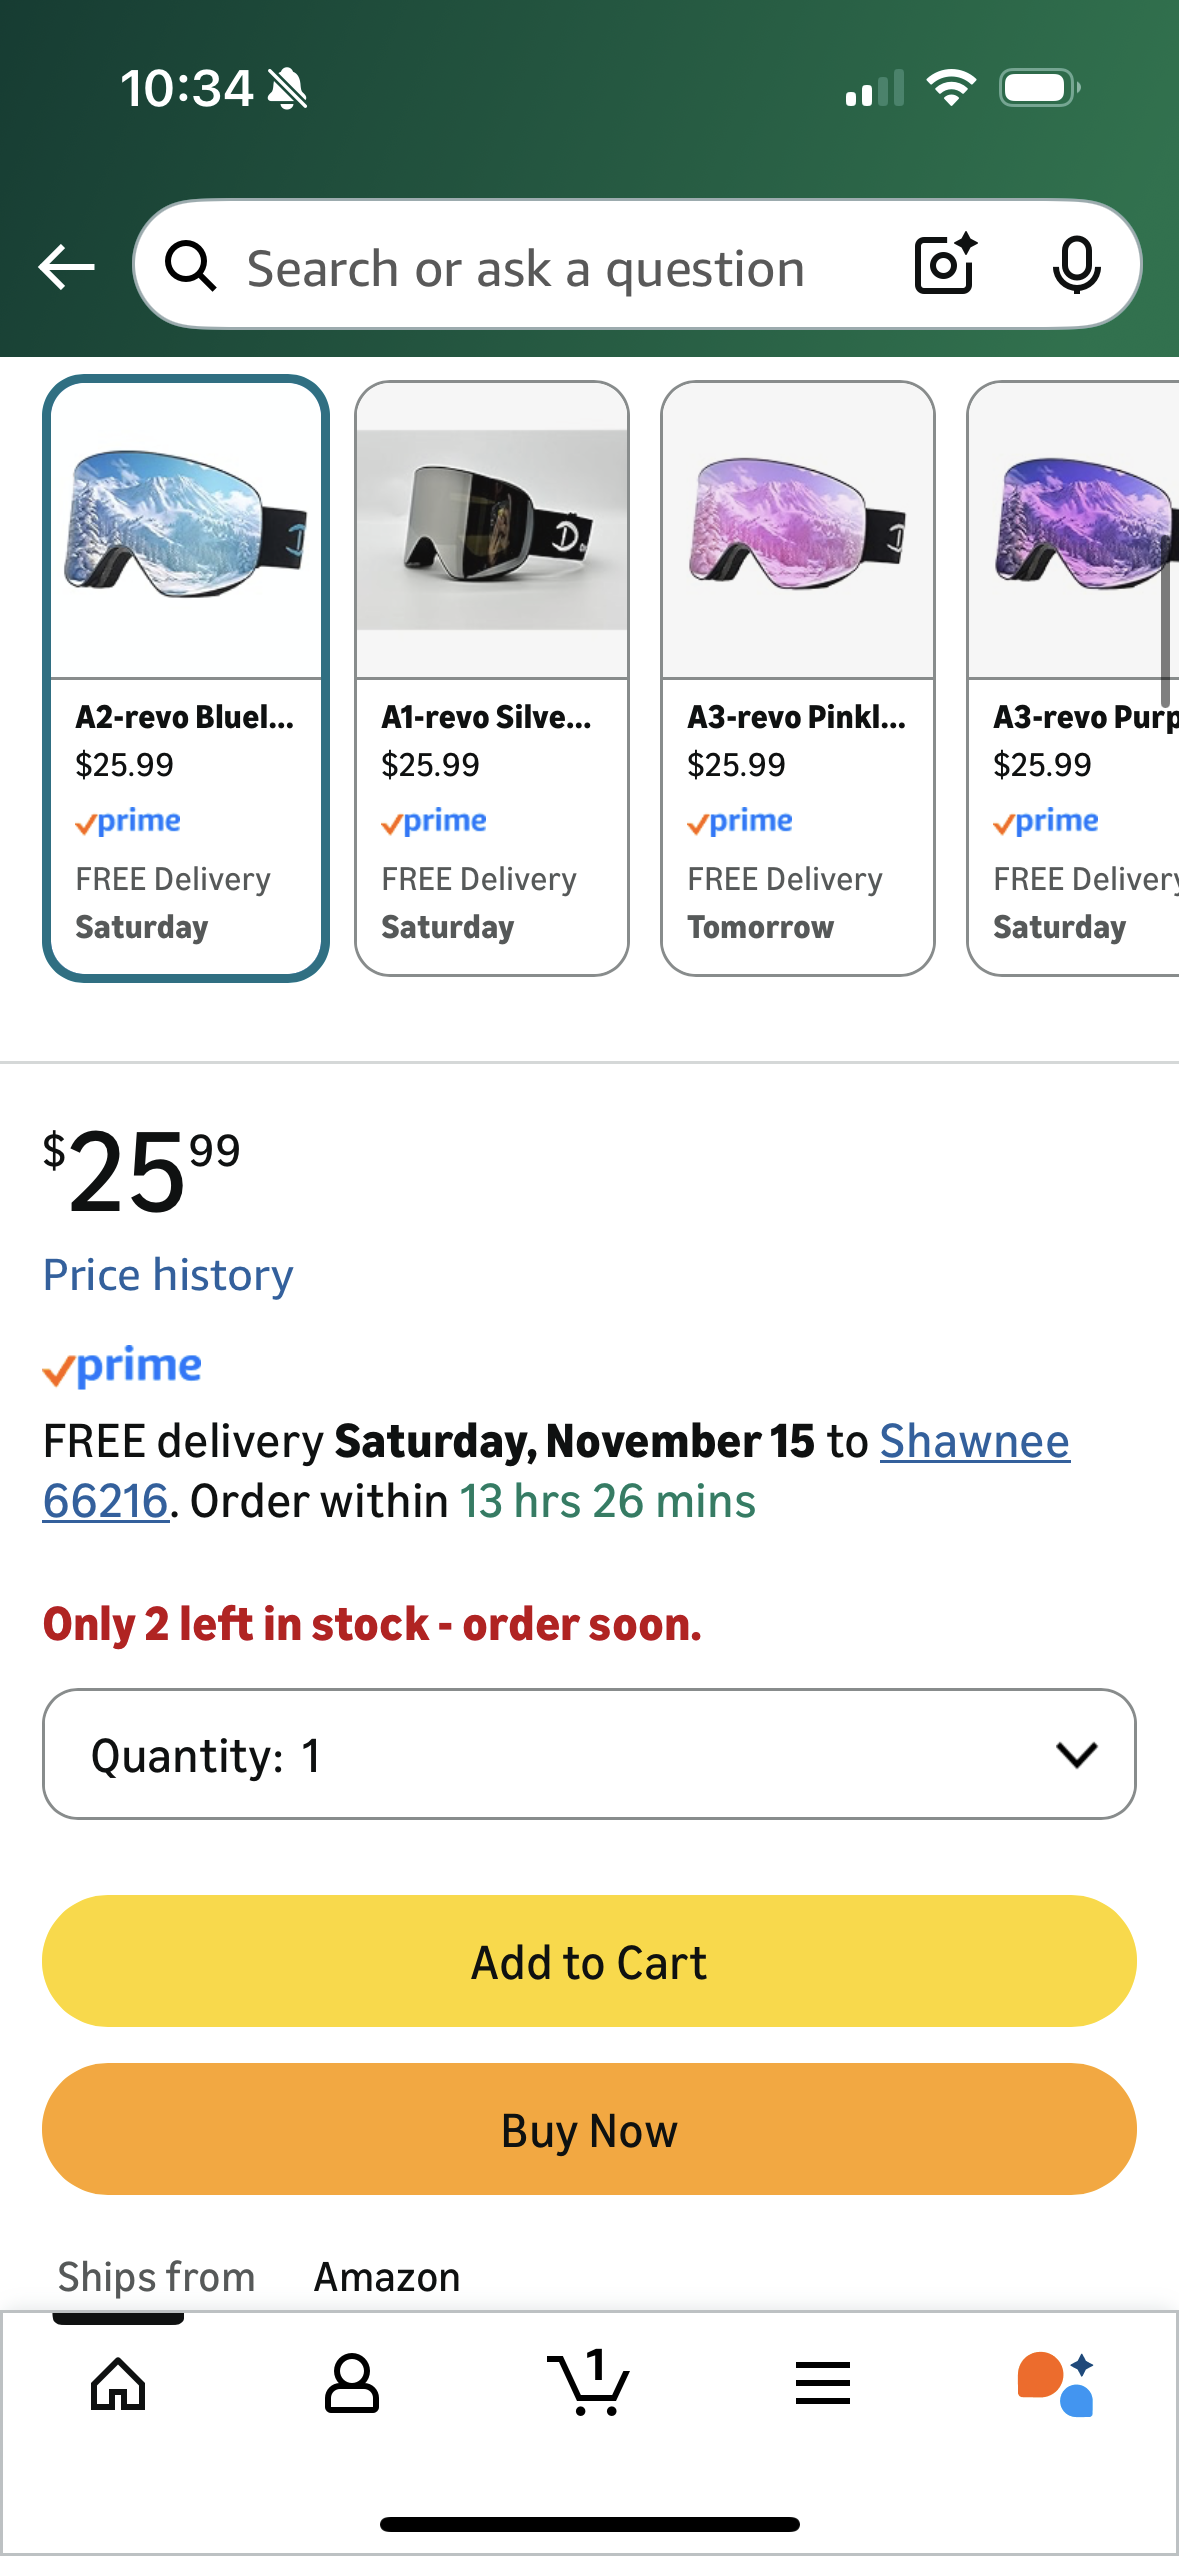Screen dimensions: 1179x2556
Task: Select A2-revo Blue color option
Action: 186,678
